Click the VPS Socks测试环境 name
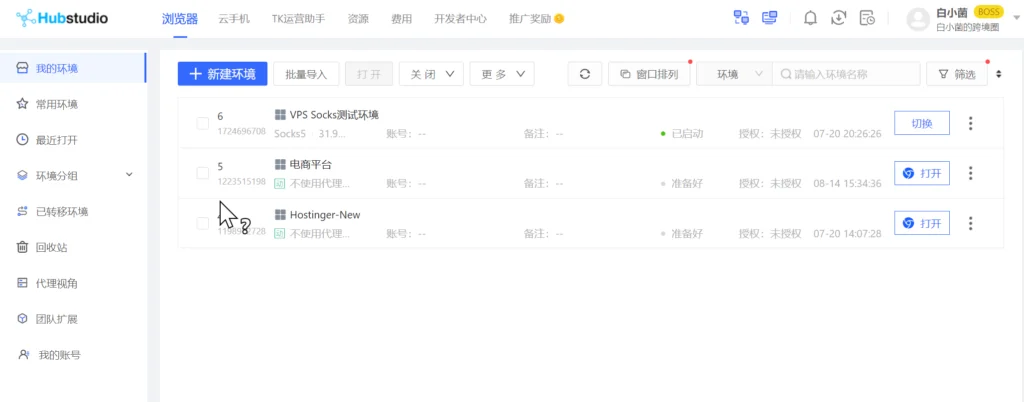This screenshot has width=1024, height=402. click(x=334, y=115)
